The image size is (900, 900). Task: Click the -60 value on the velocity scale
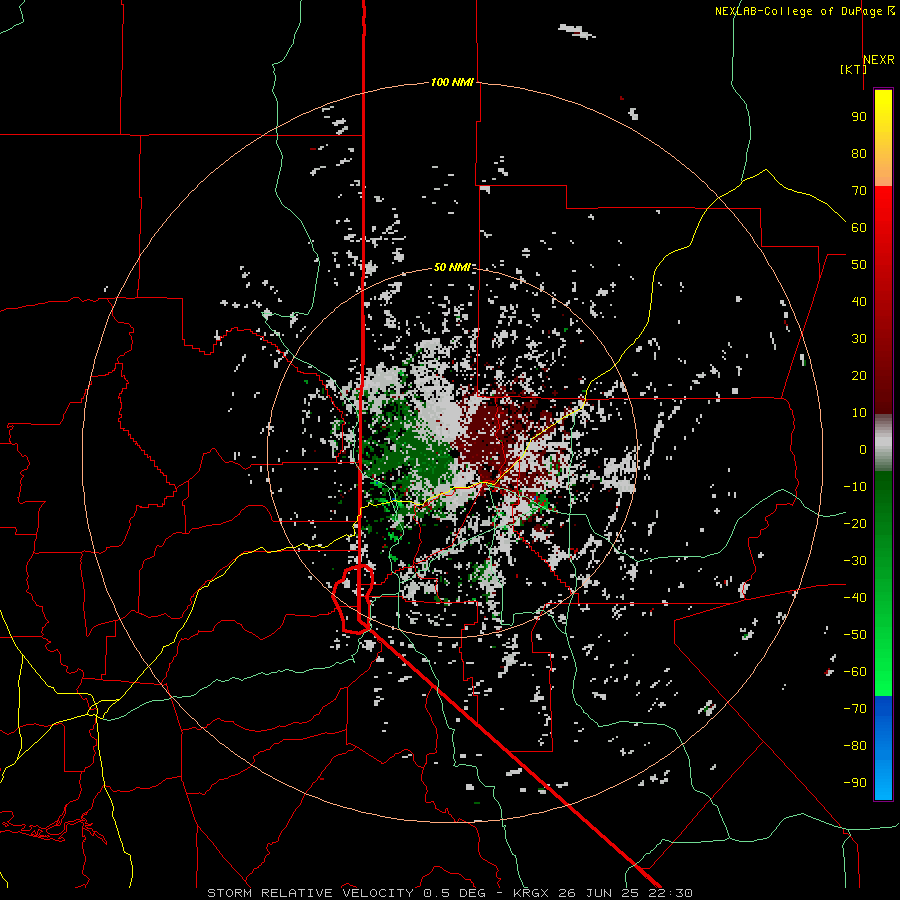[855, 672]
